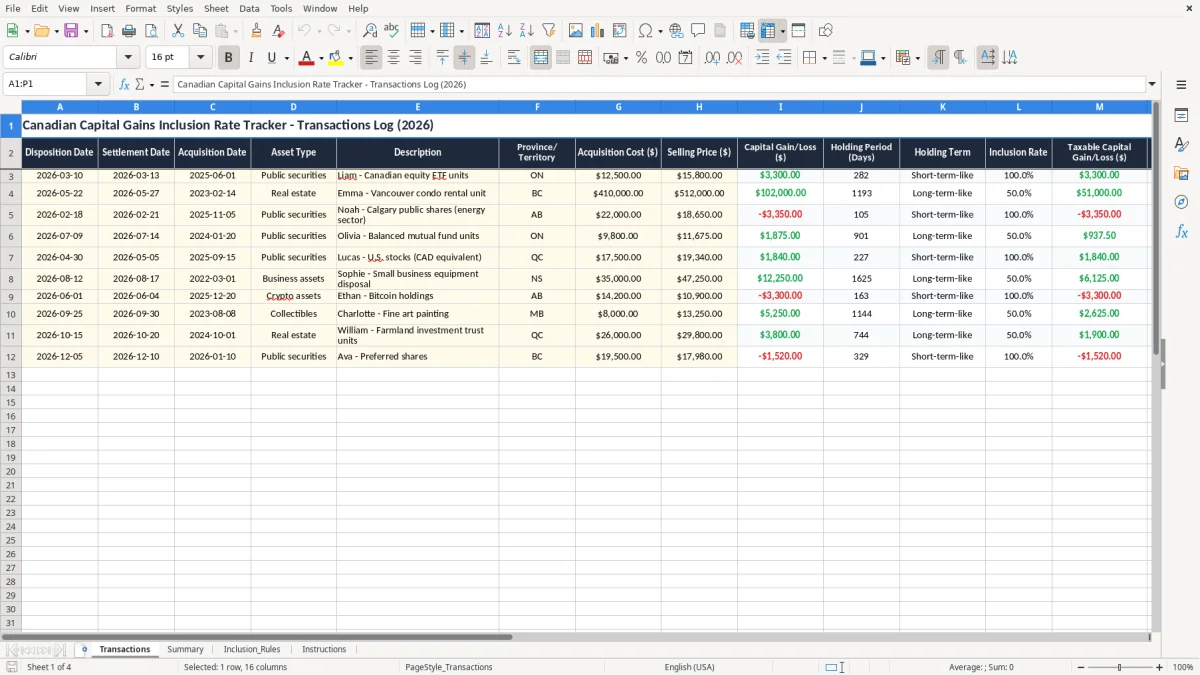Click the Select Function sum button

coord(141,84)
